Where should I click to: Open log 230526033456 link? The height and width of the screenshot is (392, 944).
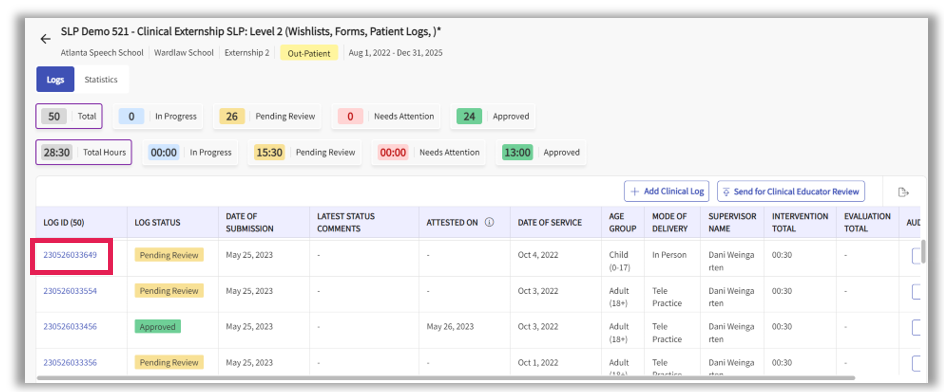click(x=70, y=327)
